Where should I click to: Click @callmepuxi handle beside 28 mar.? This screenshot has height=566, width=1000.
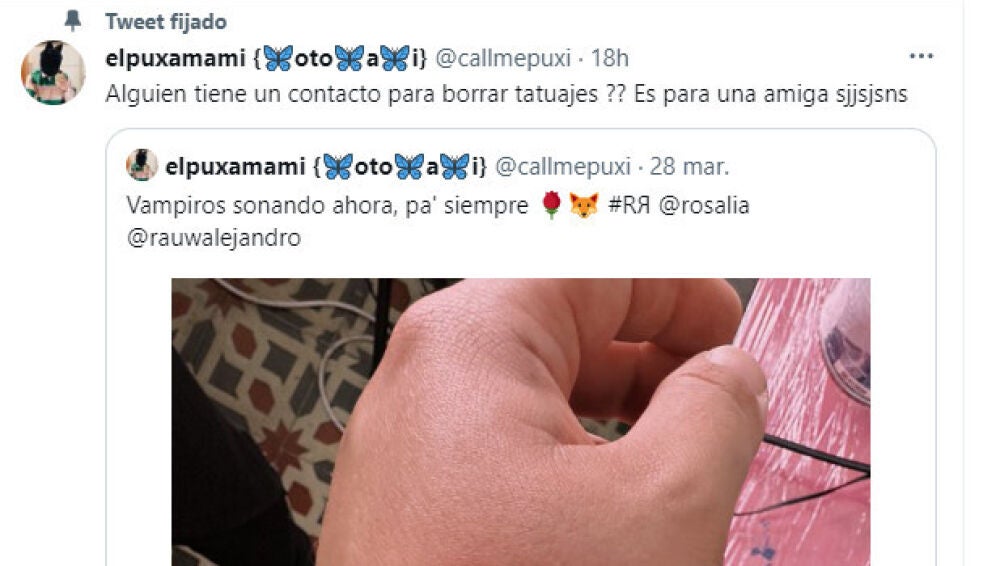563,167
